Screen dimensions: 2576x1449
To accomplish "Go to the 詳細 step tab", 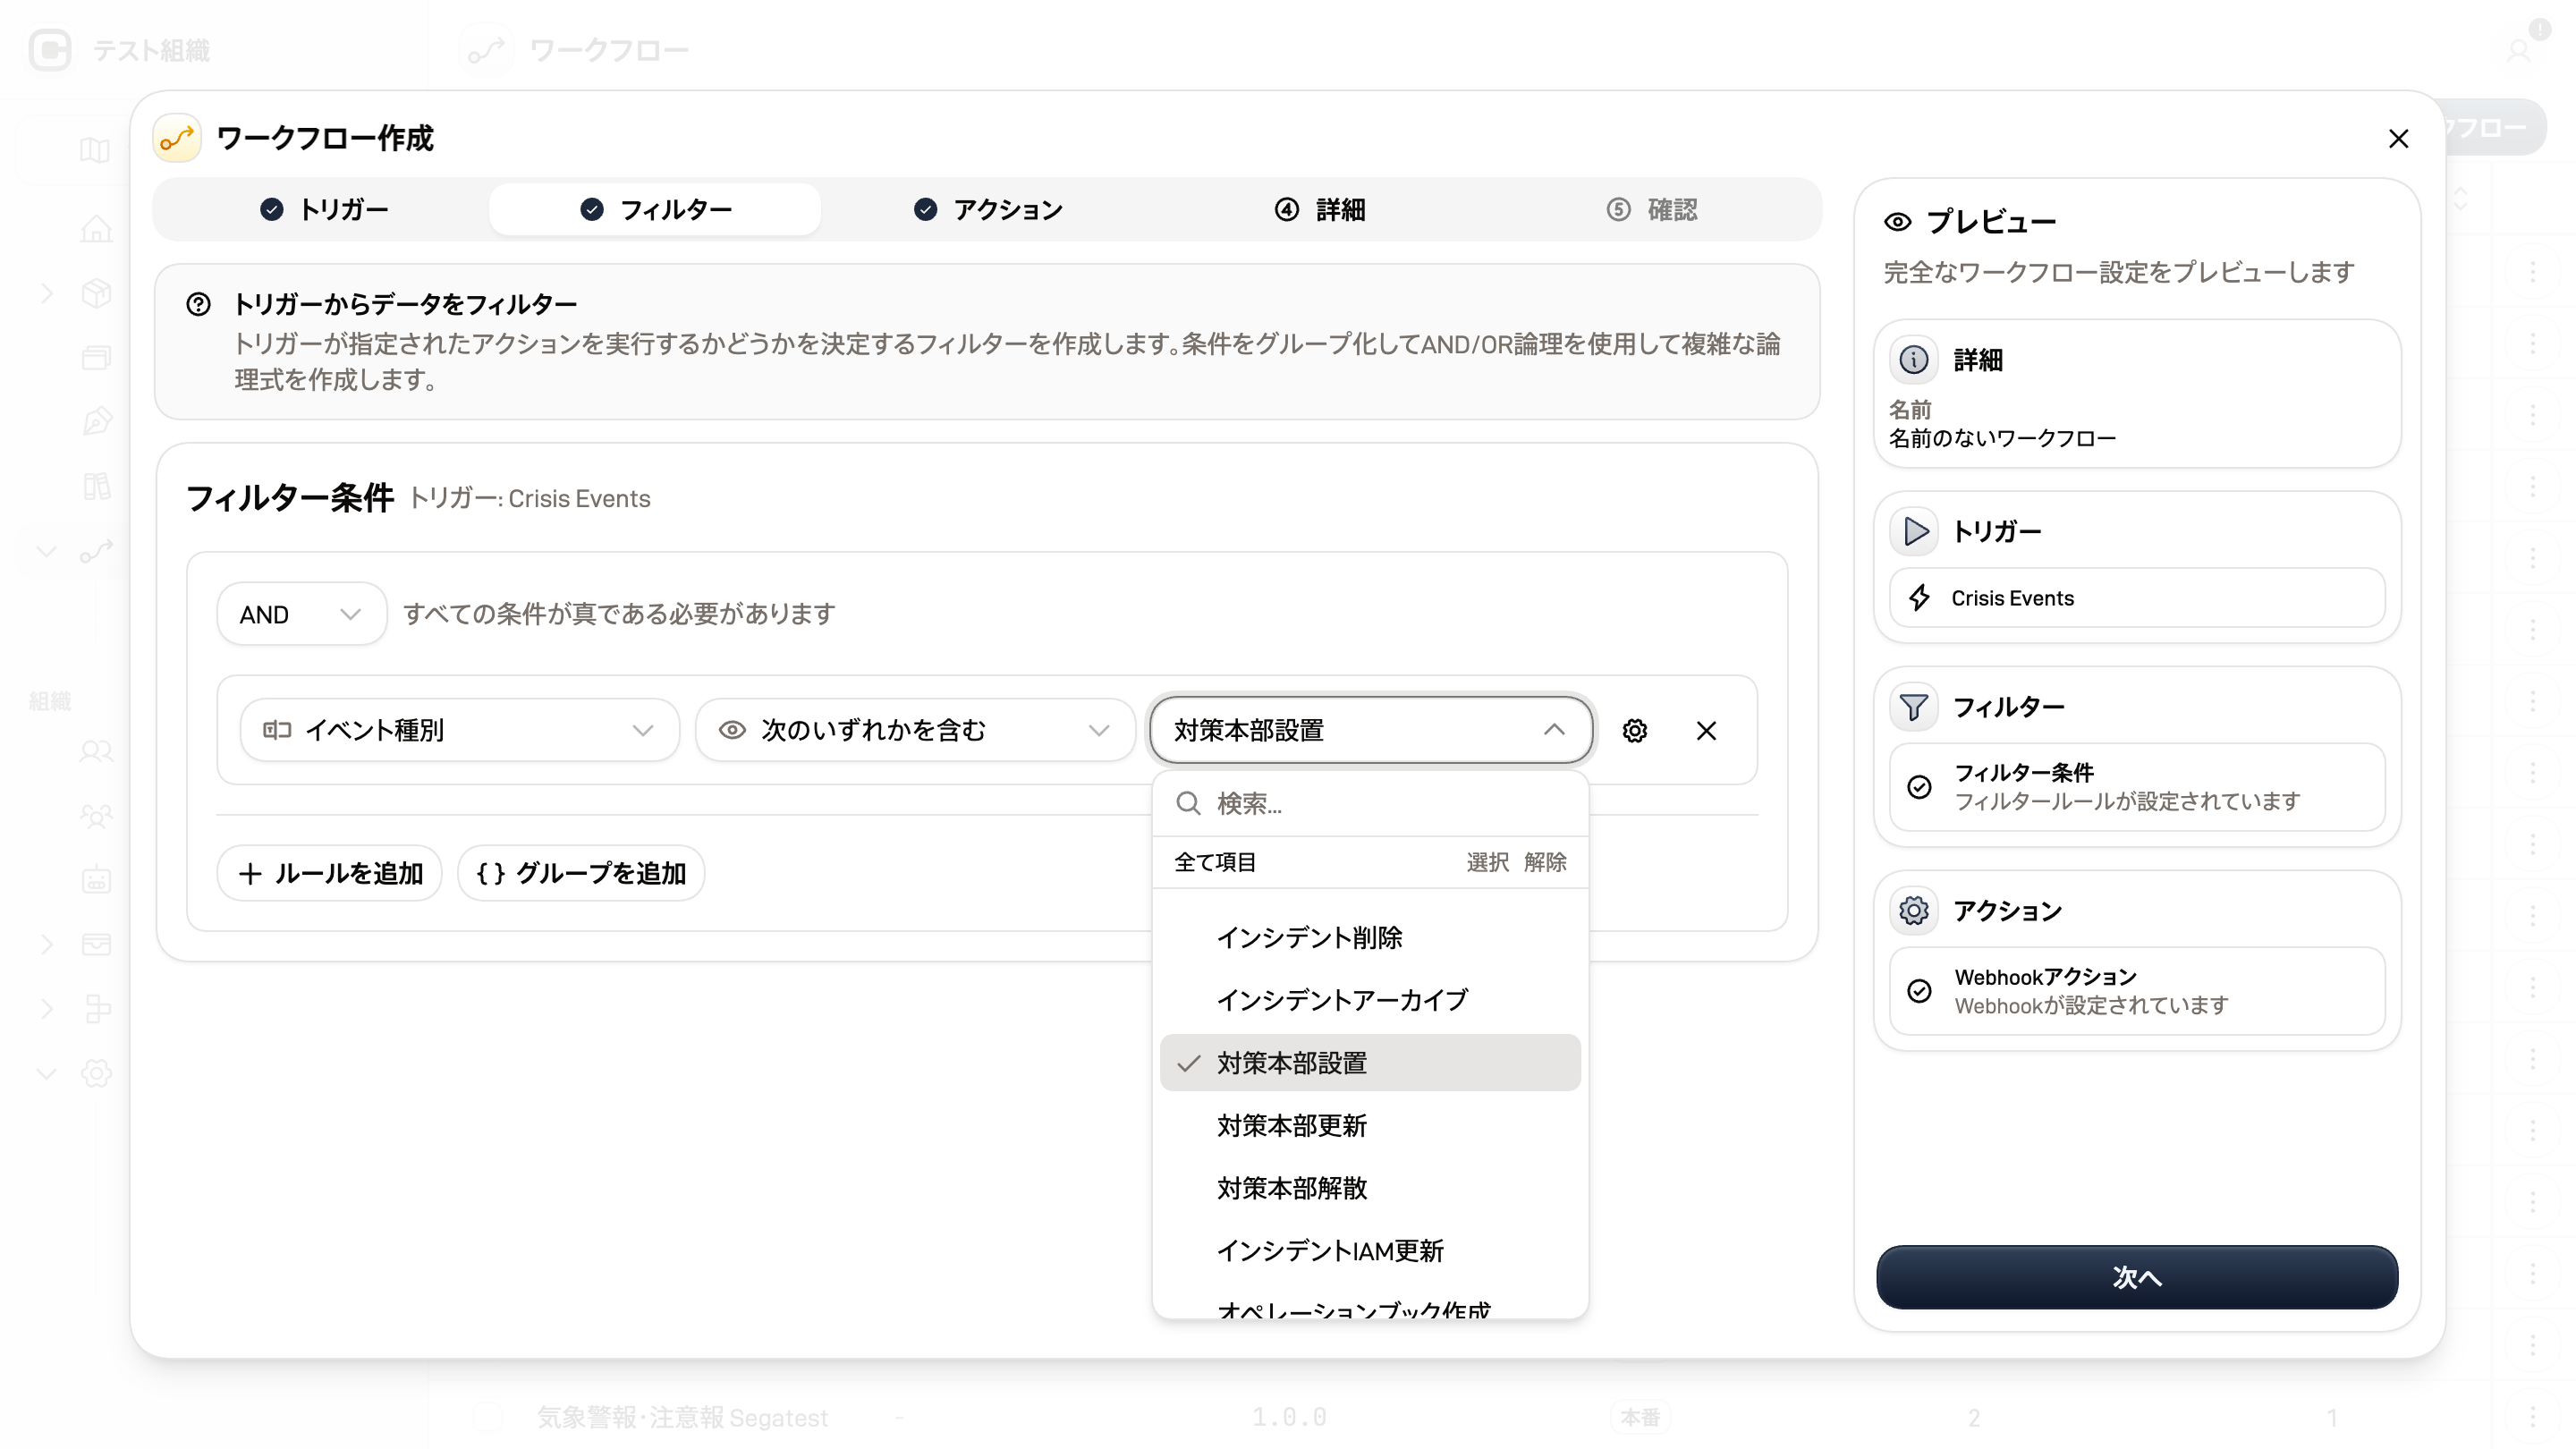I will [1320, 209].
